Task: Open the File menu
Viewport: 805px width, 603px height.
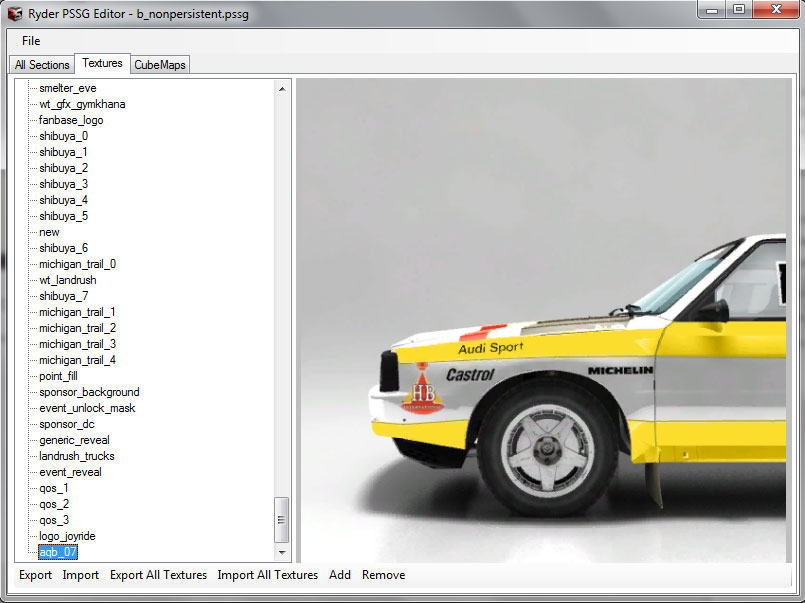Action: pyautogui.click(x=31, y=41)
